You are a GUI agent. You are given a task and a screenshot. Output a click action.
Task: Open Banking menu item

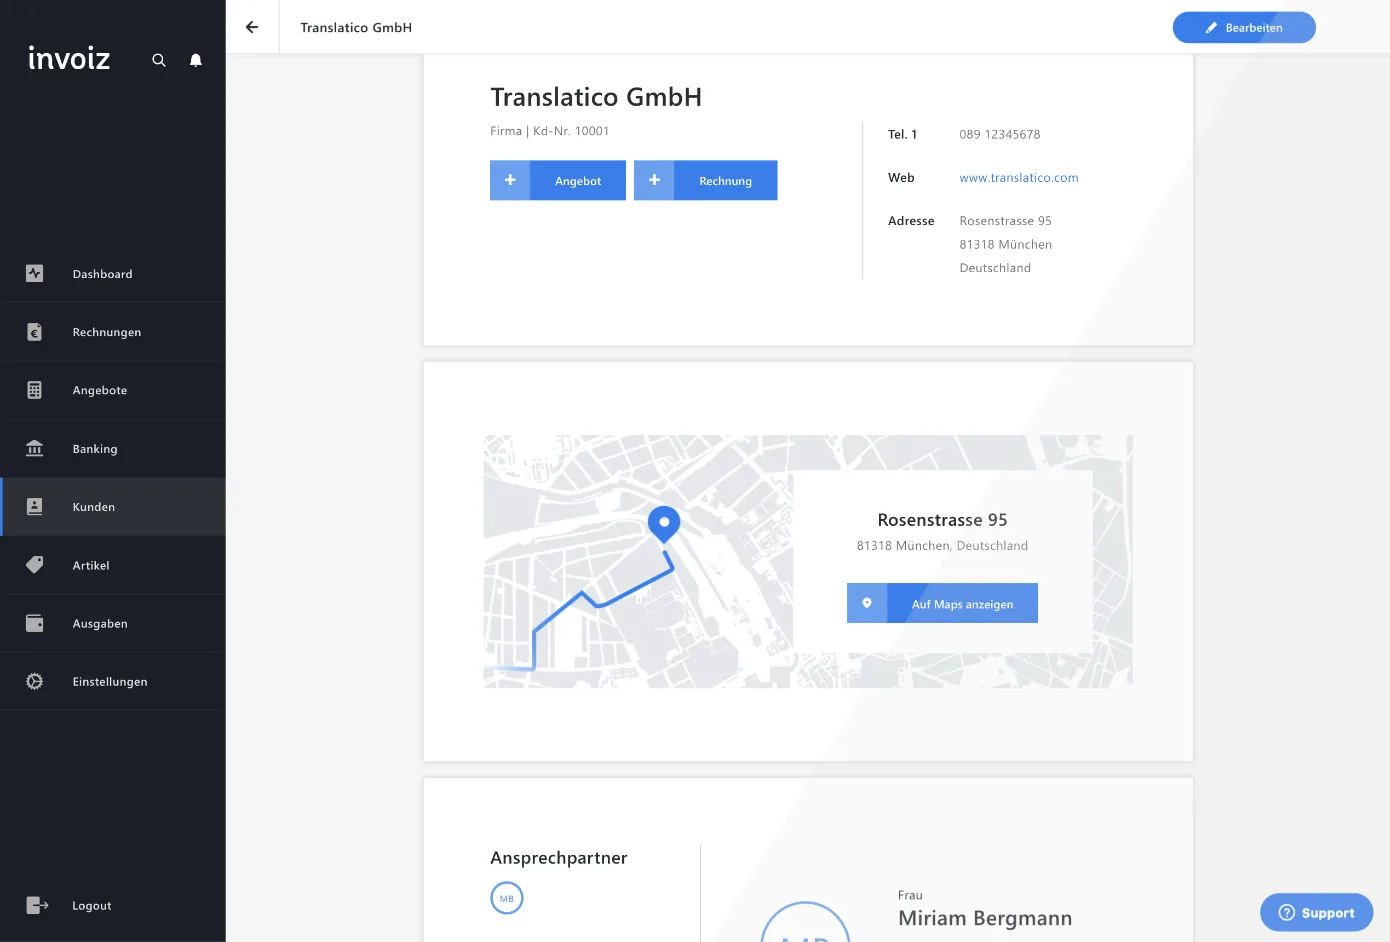113,449
